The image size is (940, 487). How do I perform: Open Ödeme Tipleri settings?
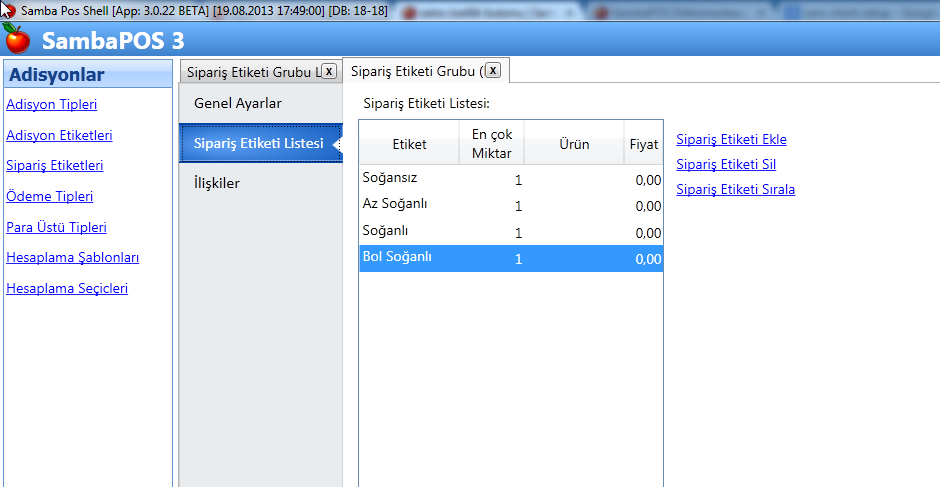(50, 197)
